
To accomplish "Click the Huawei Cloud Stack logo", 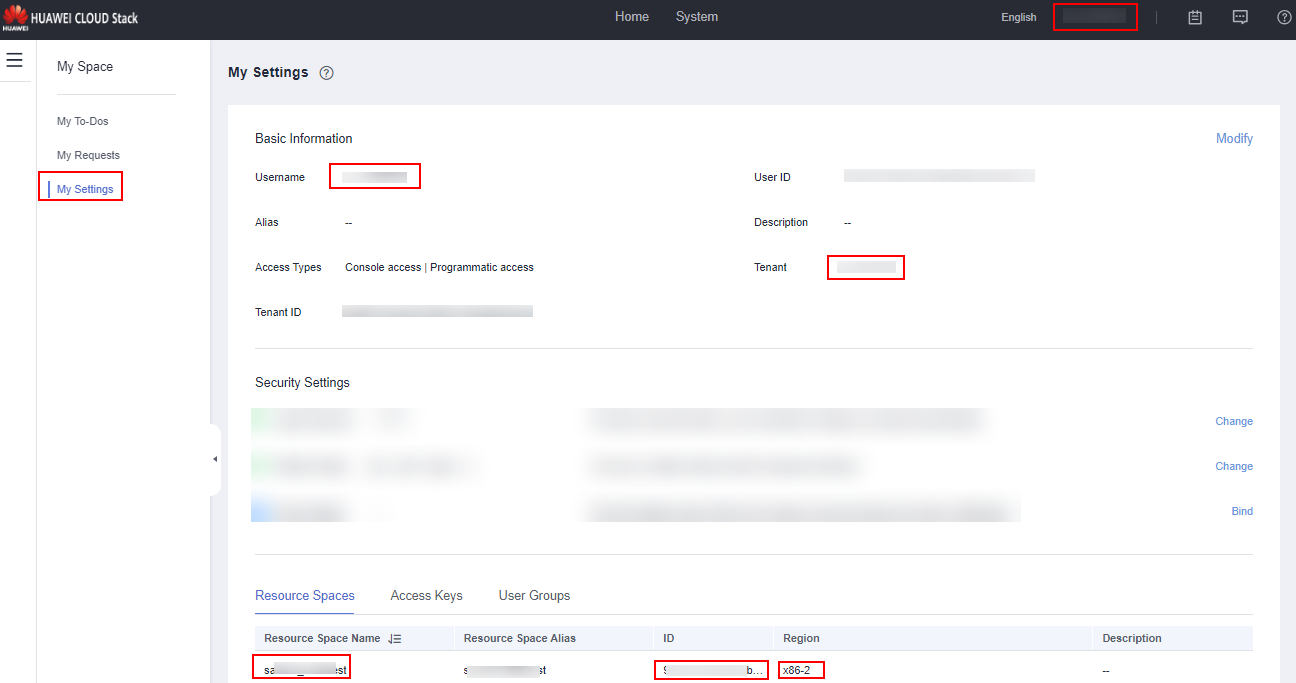I will pyautogui.click(x=70, y=18).
